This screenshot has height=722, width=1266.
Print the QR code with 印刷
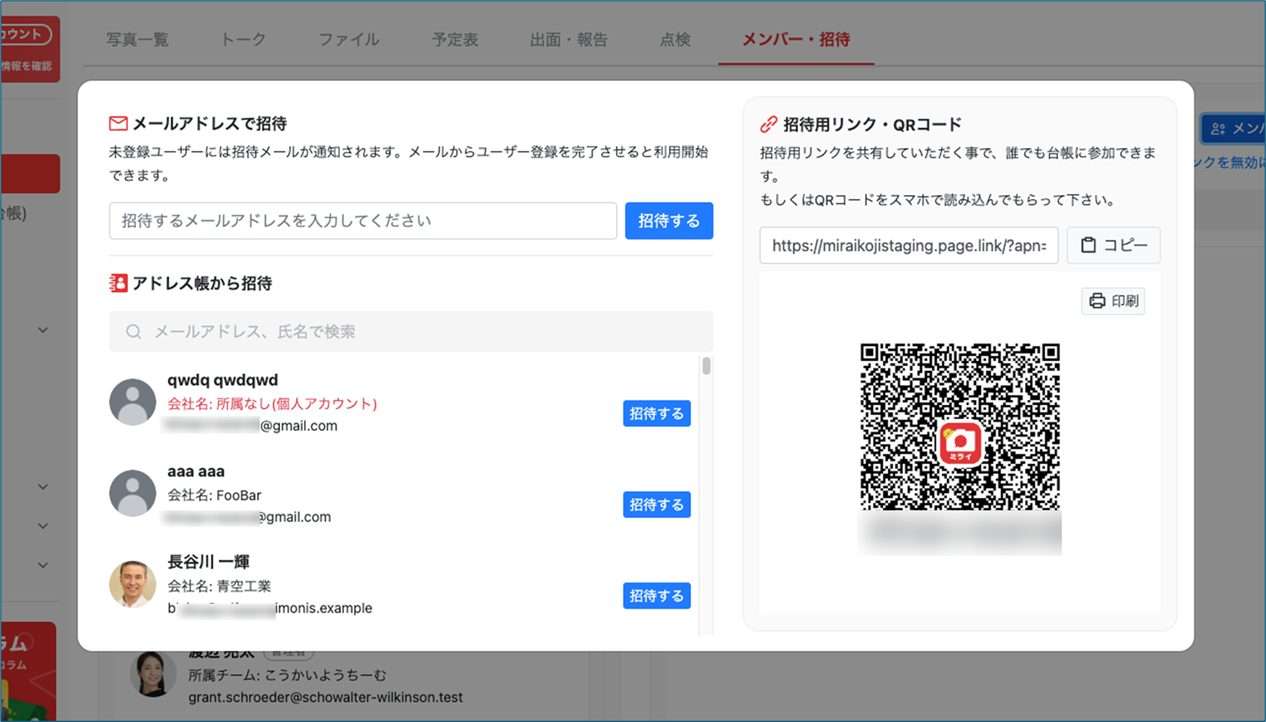point(1113,301)
